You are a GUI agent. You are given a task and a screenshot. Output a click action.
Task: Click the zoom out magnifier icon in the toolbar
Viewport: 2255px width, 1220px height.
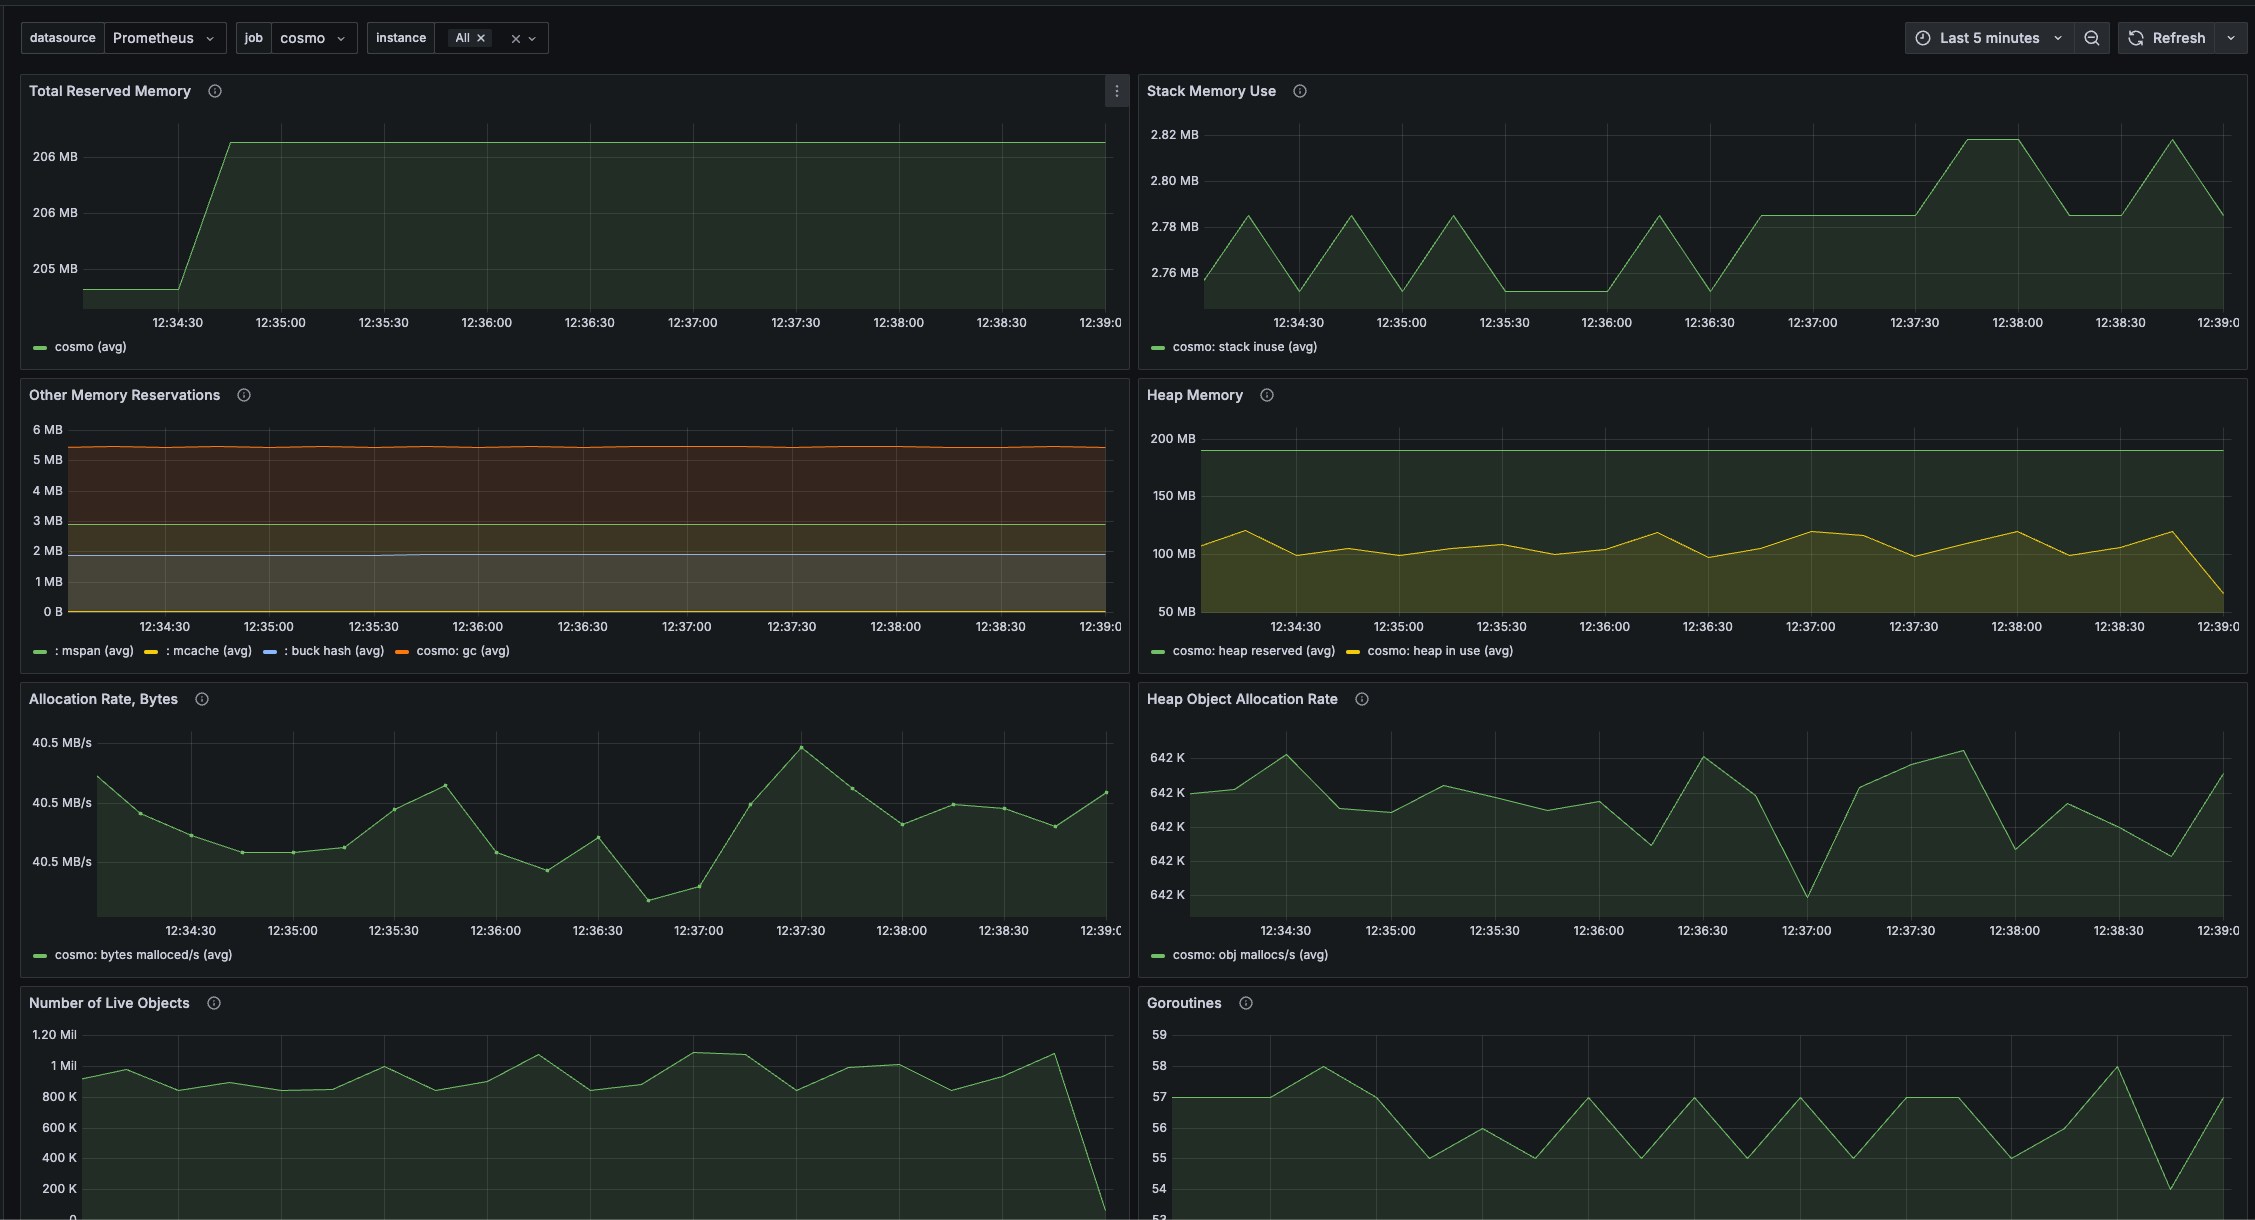(x=2092, y=37)
